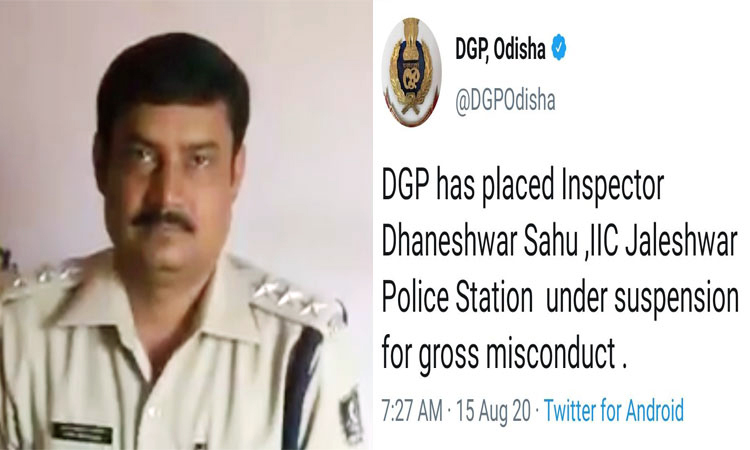750x450 pixels.
Task: Click the Ashoka emblem atop the police crest
Action: pos(411,32)
